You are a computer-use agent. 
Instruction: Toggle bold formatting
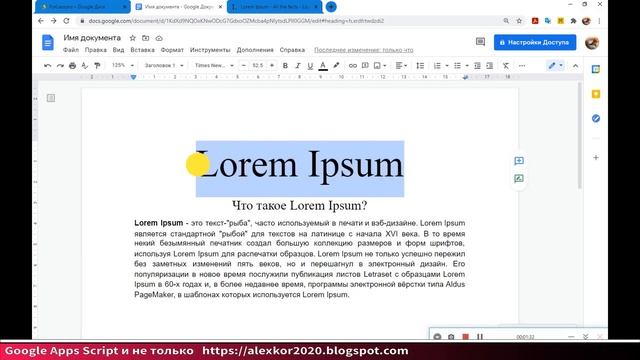[285, 66]
